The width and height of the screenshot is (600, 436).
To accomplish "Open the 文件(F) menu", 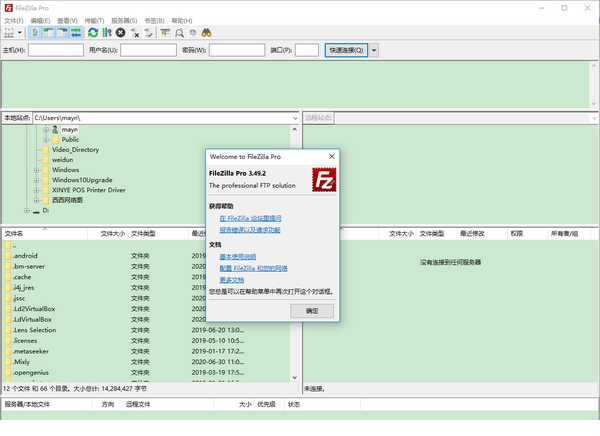I will pos(14,21).
